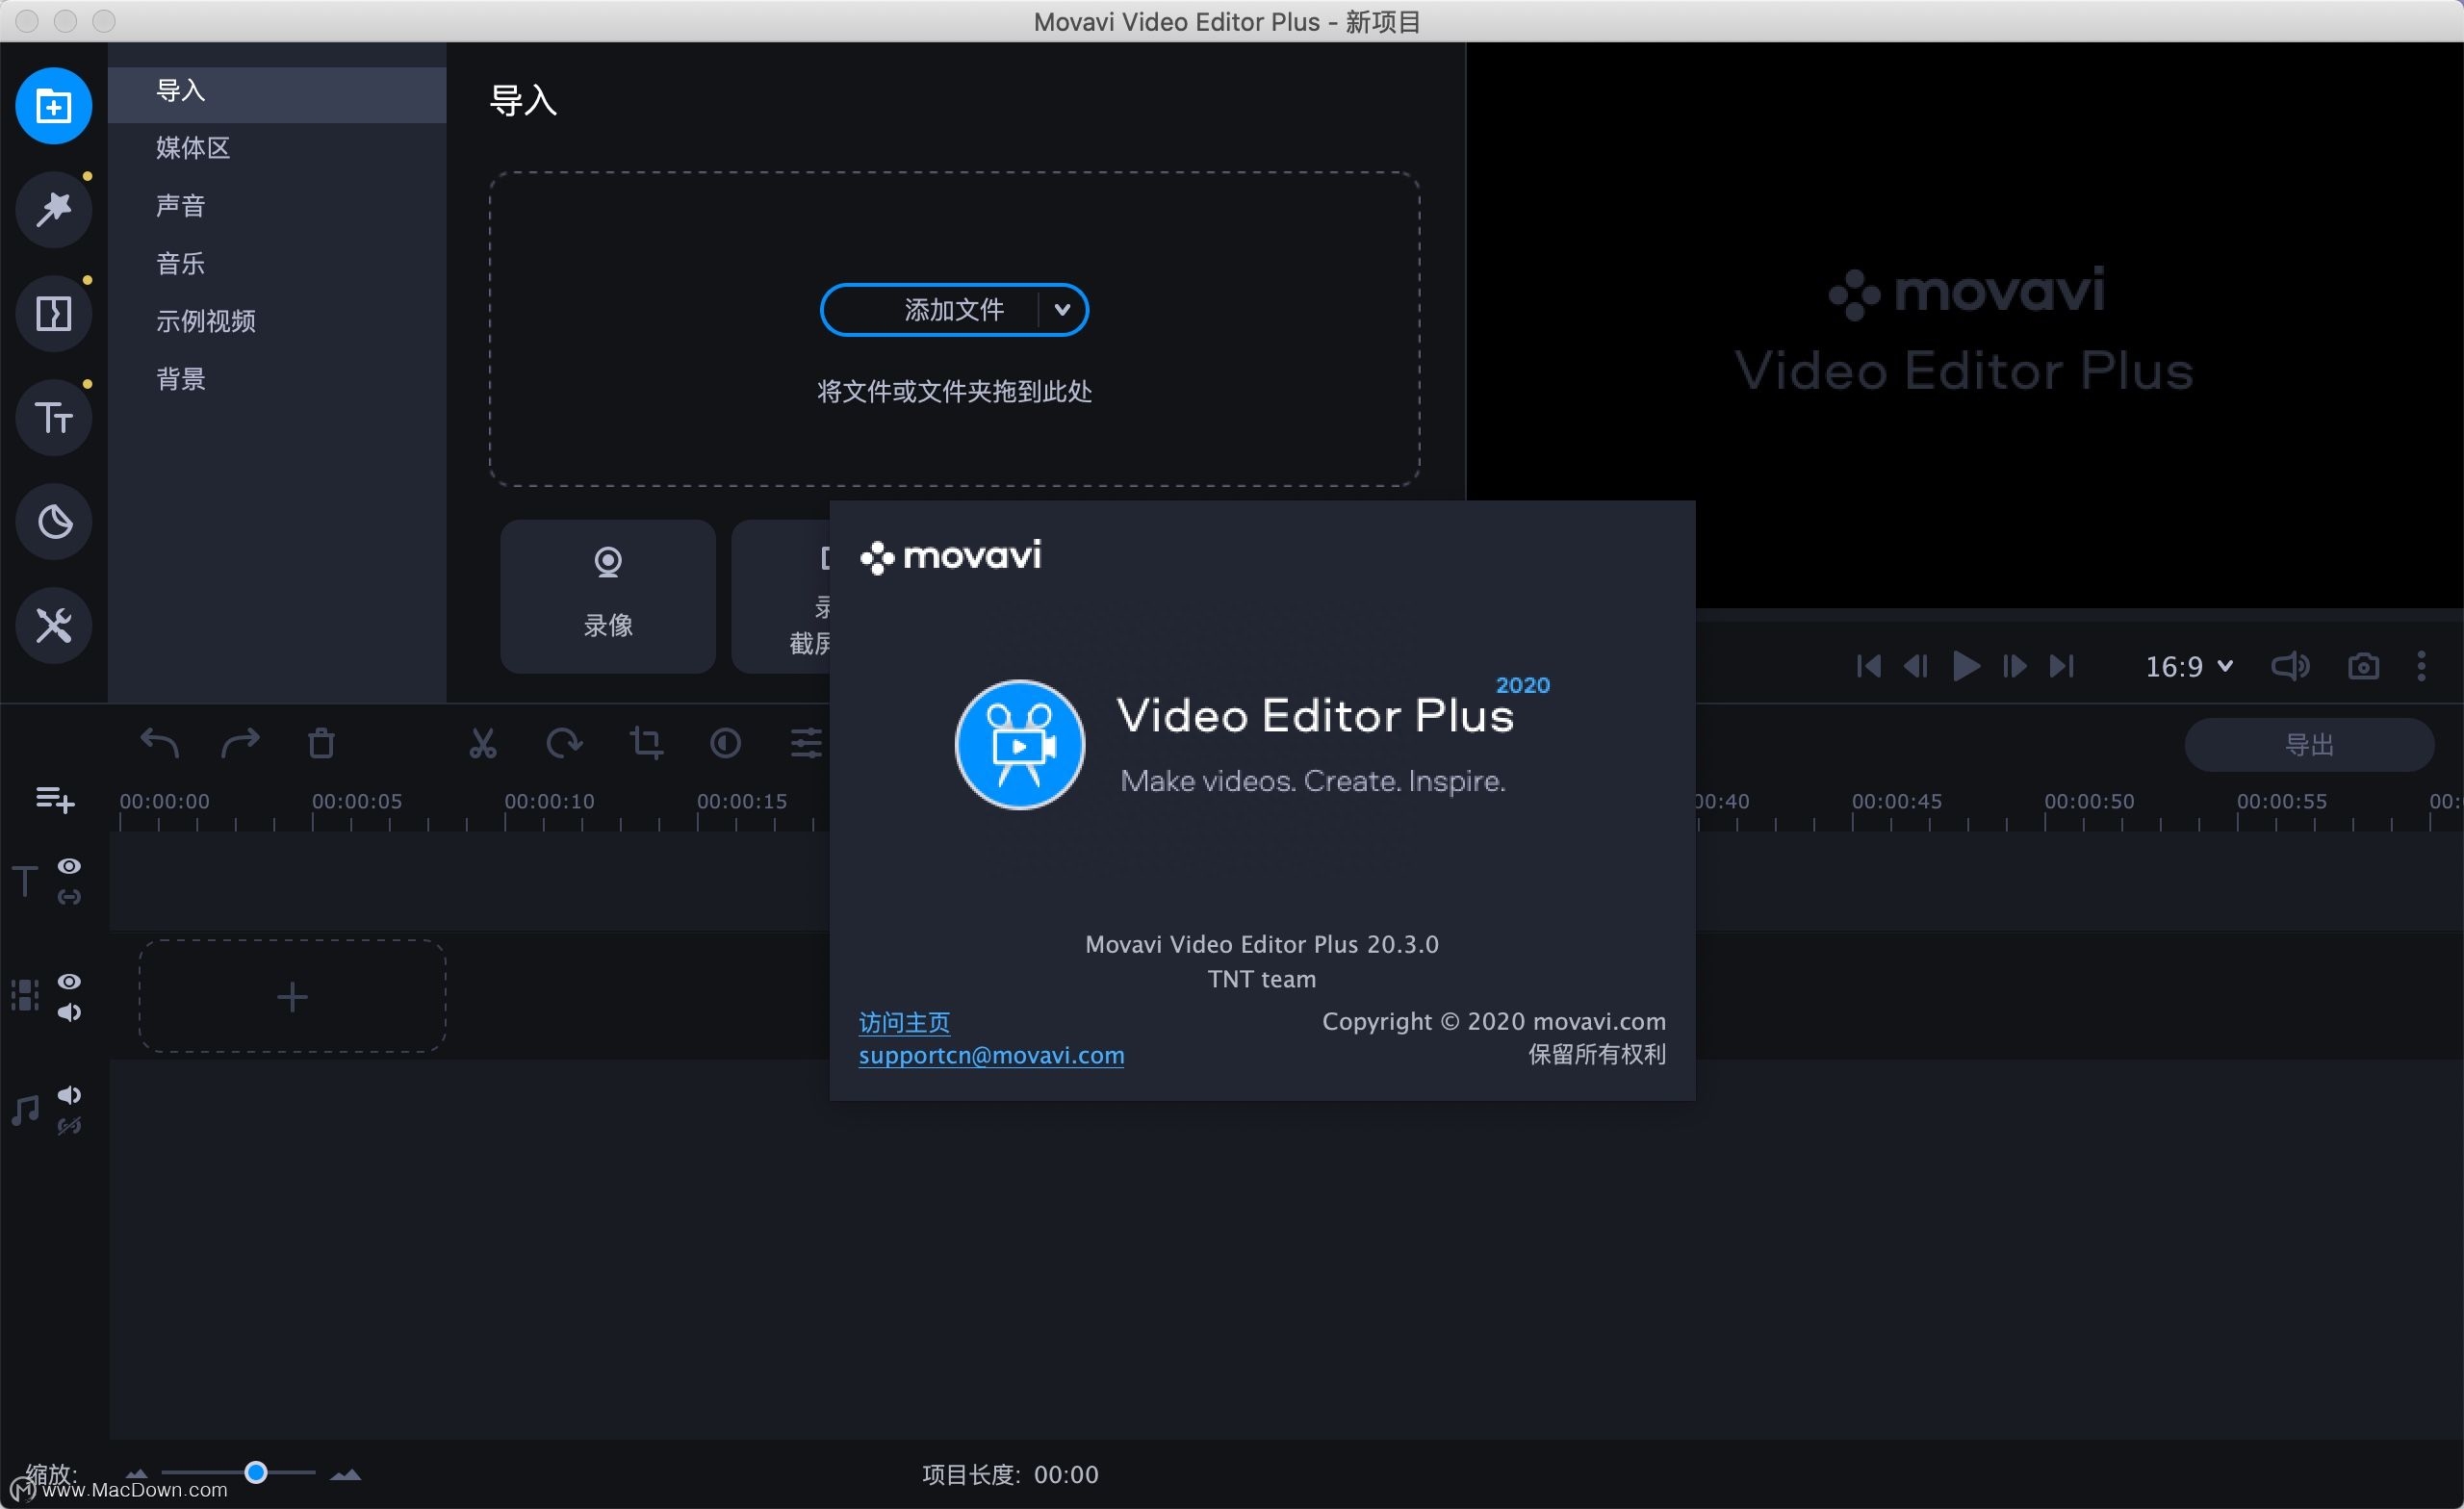Switch to the 示例视频 tab
Screen dimensions: 2464x1509
pyautogui.click(x=206, y=321)
